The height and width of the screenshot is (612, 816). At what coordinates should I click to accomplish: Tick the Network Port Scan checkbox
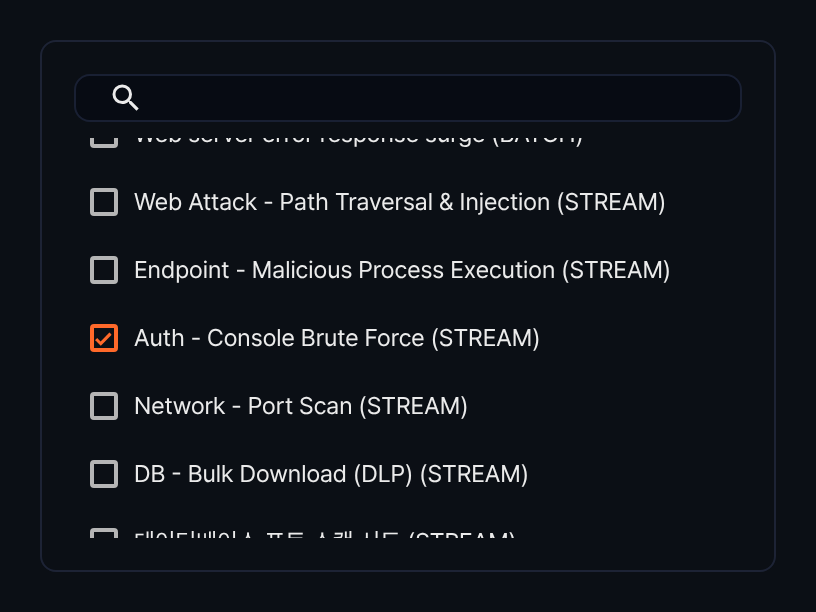tap(104, 406)
